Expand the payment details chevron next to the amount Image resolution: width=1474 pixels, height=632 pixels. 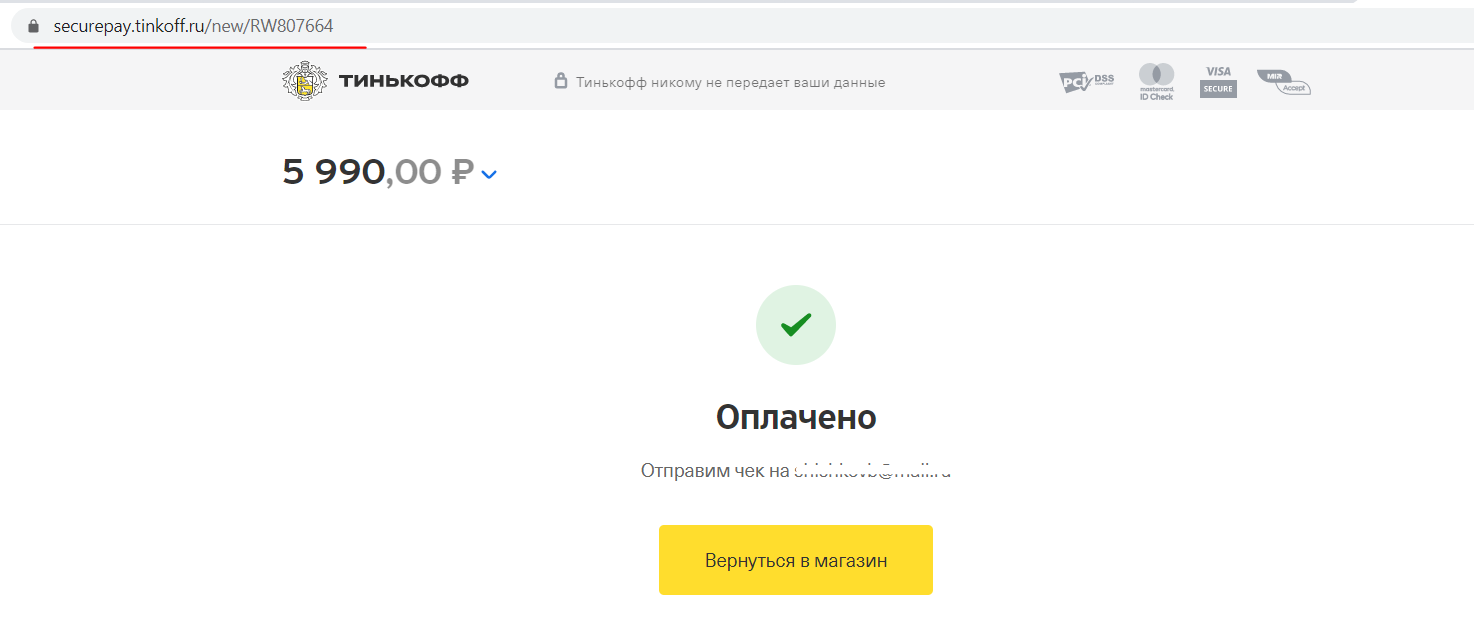click(x=489, y=174)
